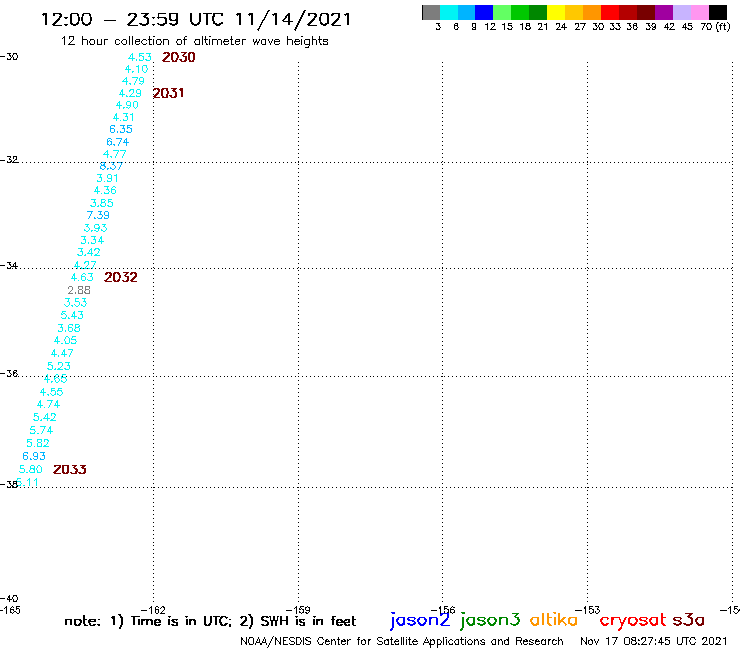Click the '12 hour collection' subtitle
Screen dimensions: 740x650
pyautogui.click(x=194, y=41)
